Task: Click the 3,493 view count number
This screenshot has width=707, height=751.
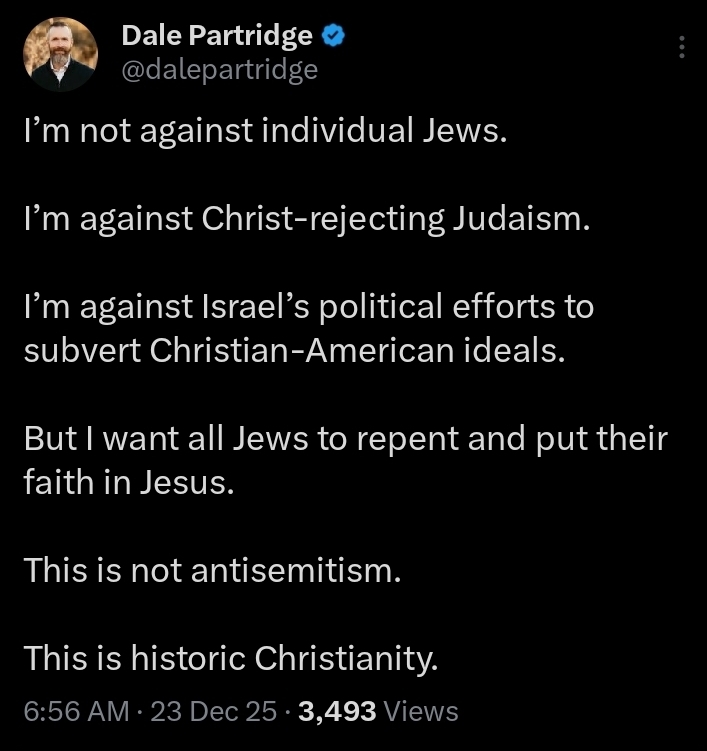Action: pos(337,711)
